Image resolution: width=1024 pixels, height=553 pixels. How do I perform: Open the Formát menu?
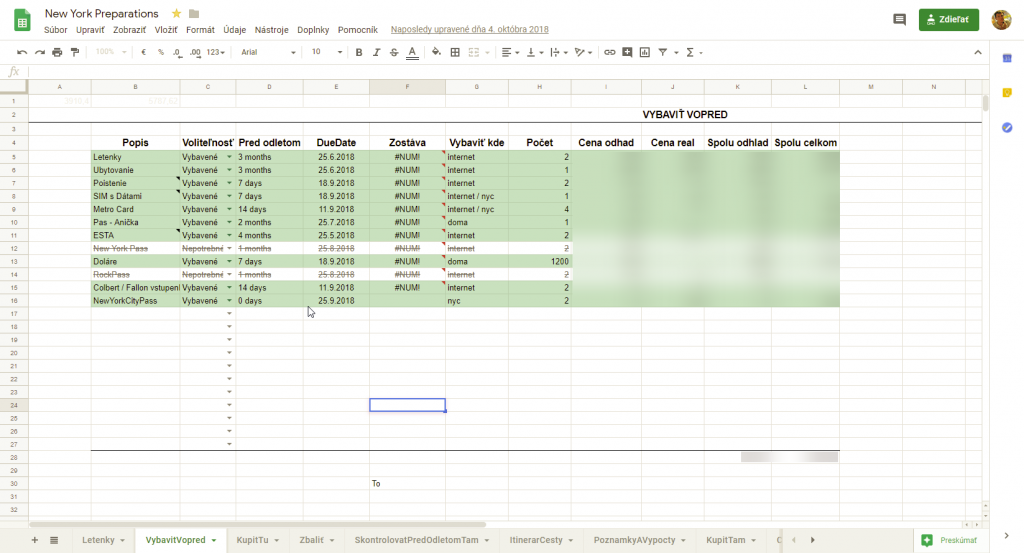tap(200, 29)
